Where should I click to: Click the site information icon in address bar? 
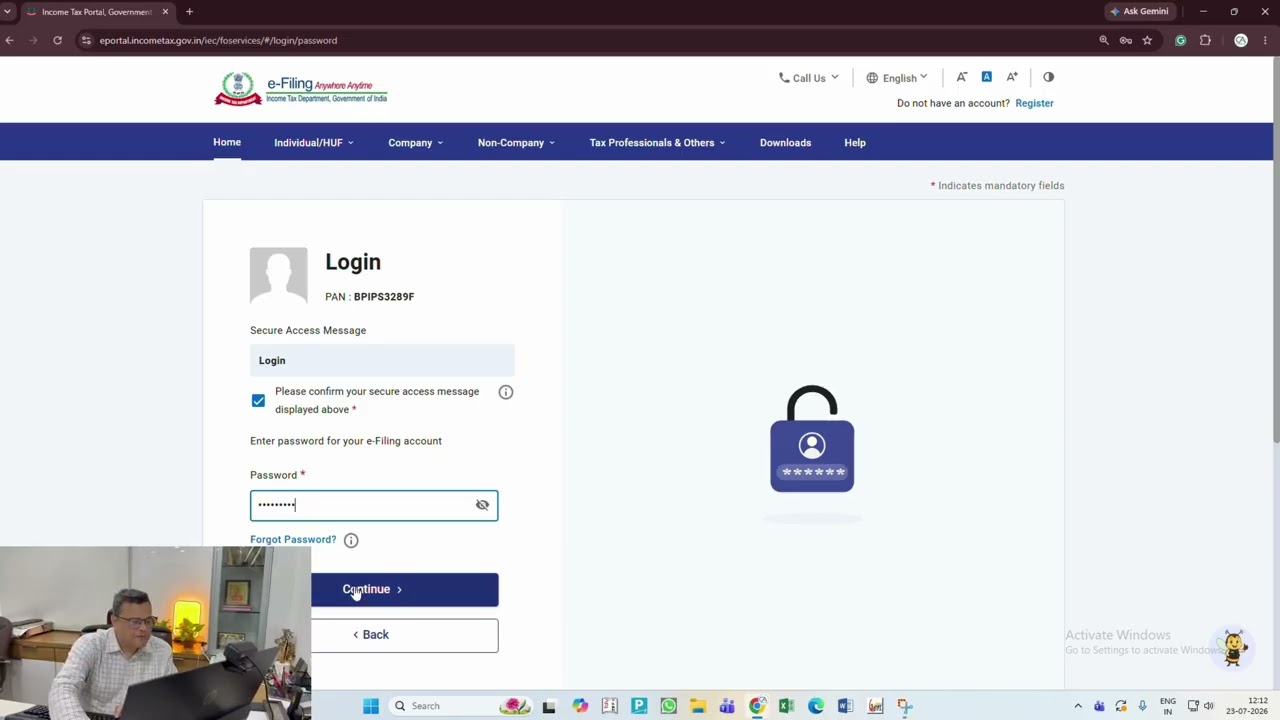(x=86, y=40)
